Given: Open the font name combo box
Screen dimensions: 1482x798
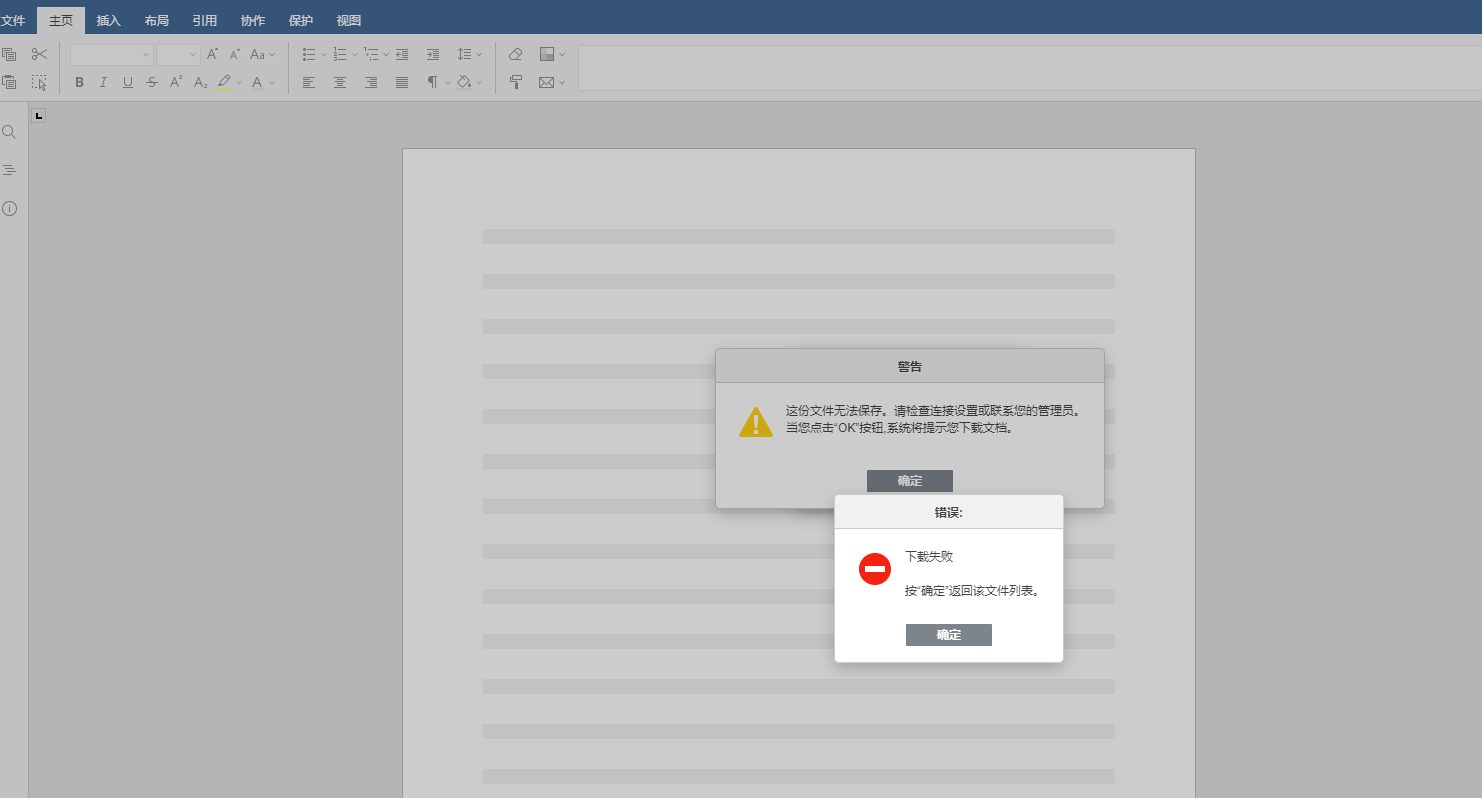Looking at the screenshot, I should (111, 54).
